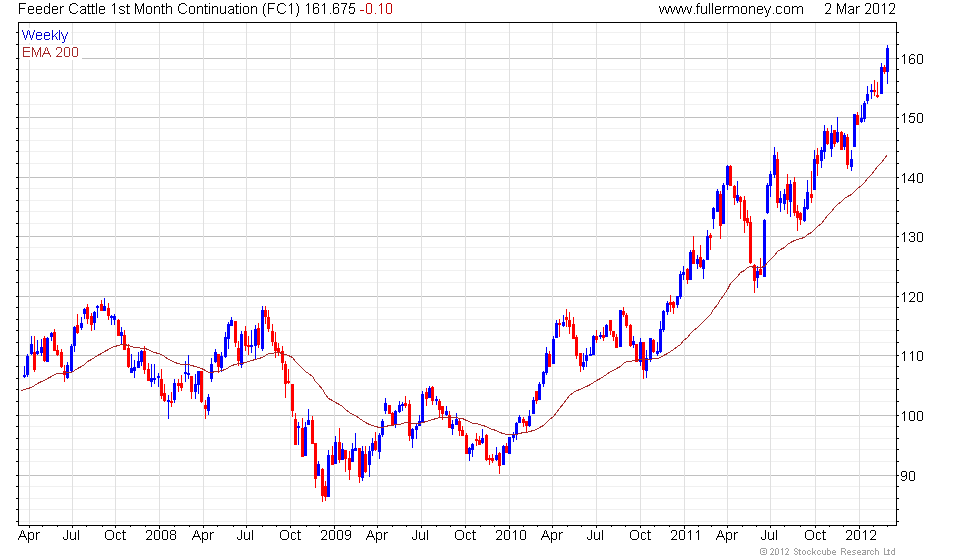Click the red price change -0.10
This screenshot has width=980, height=560.
coord(376,9)
